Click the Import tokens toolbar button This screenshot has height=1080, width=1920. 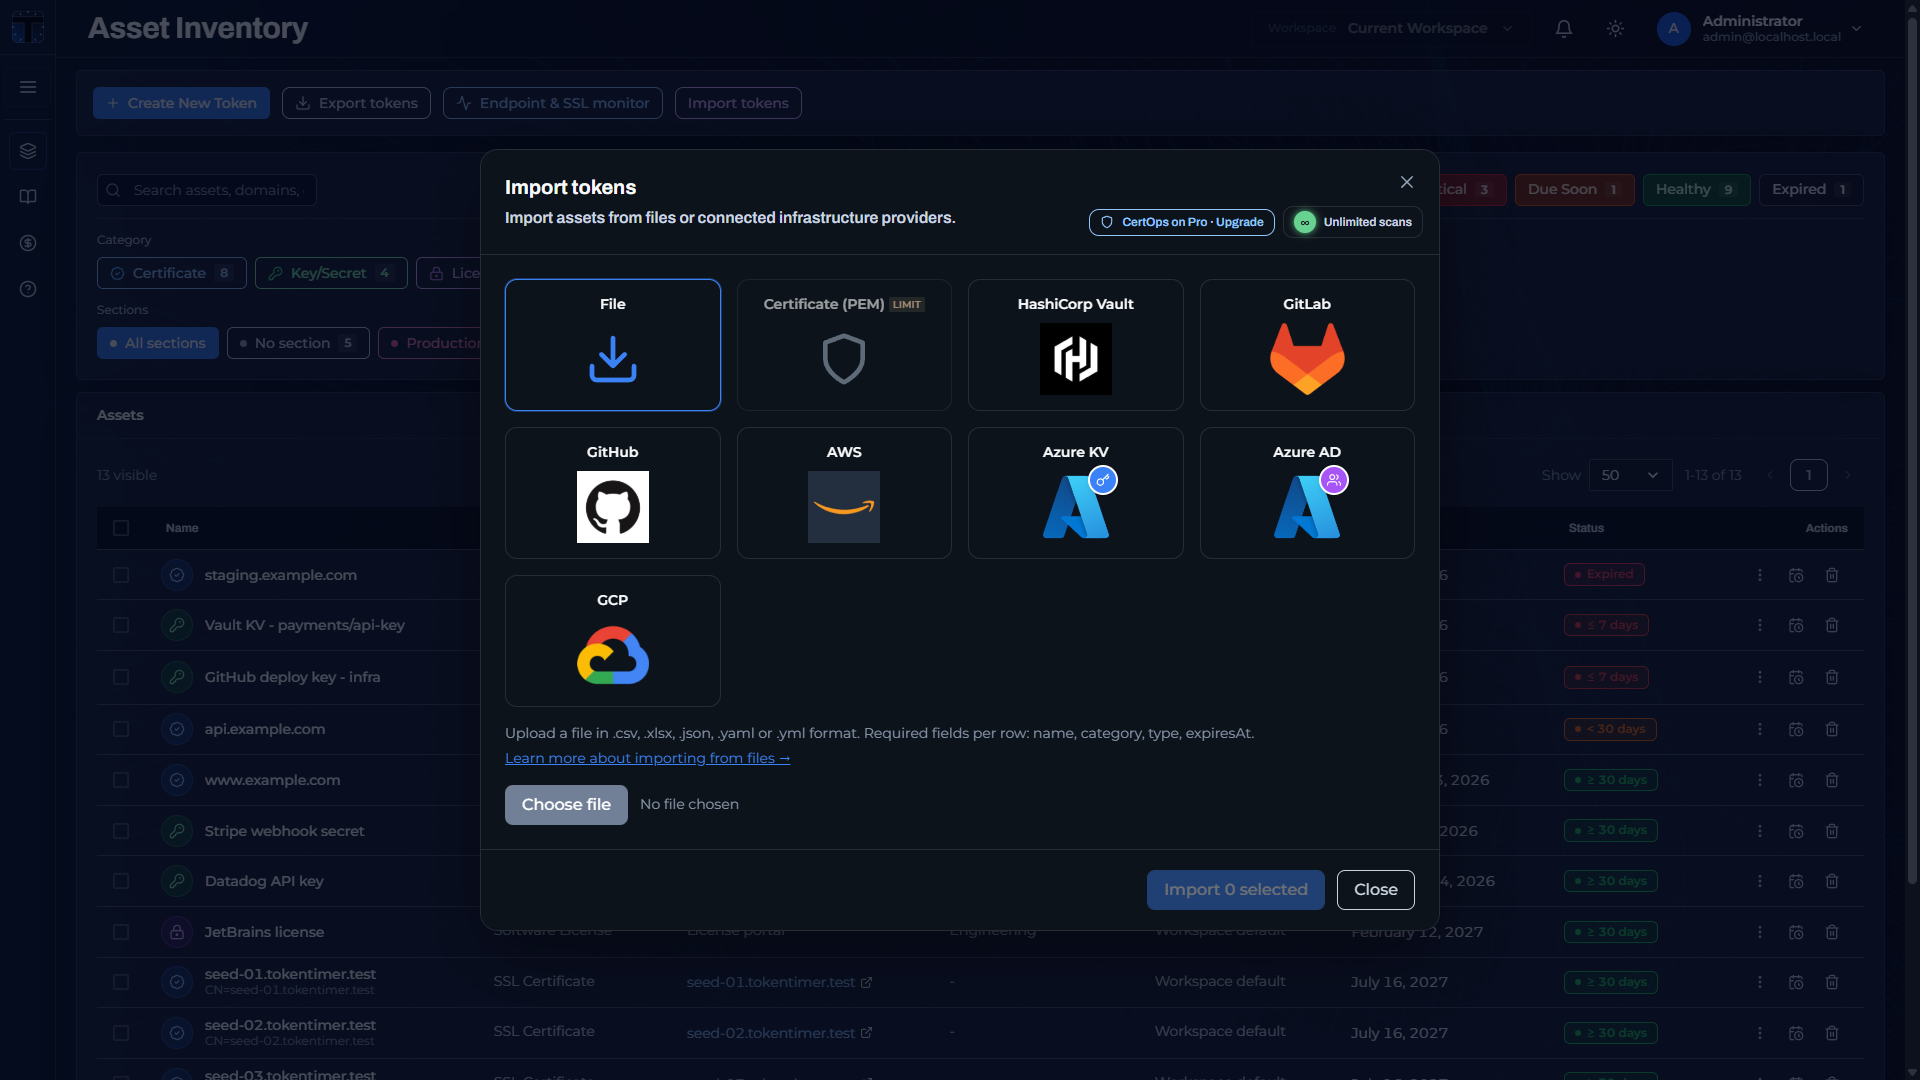click(738, 103)
